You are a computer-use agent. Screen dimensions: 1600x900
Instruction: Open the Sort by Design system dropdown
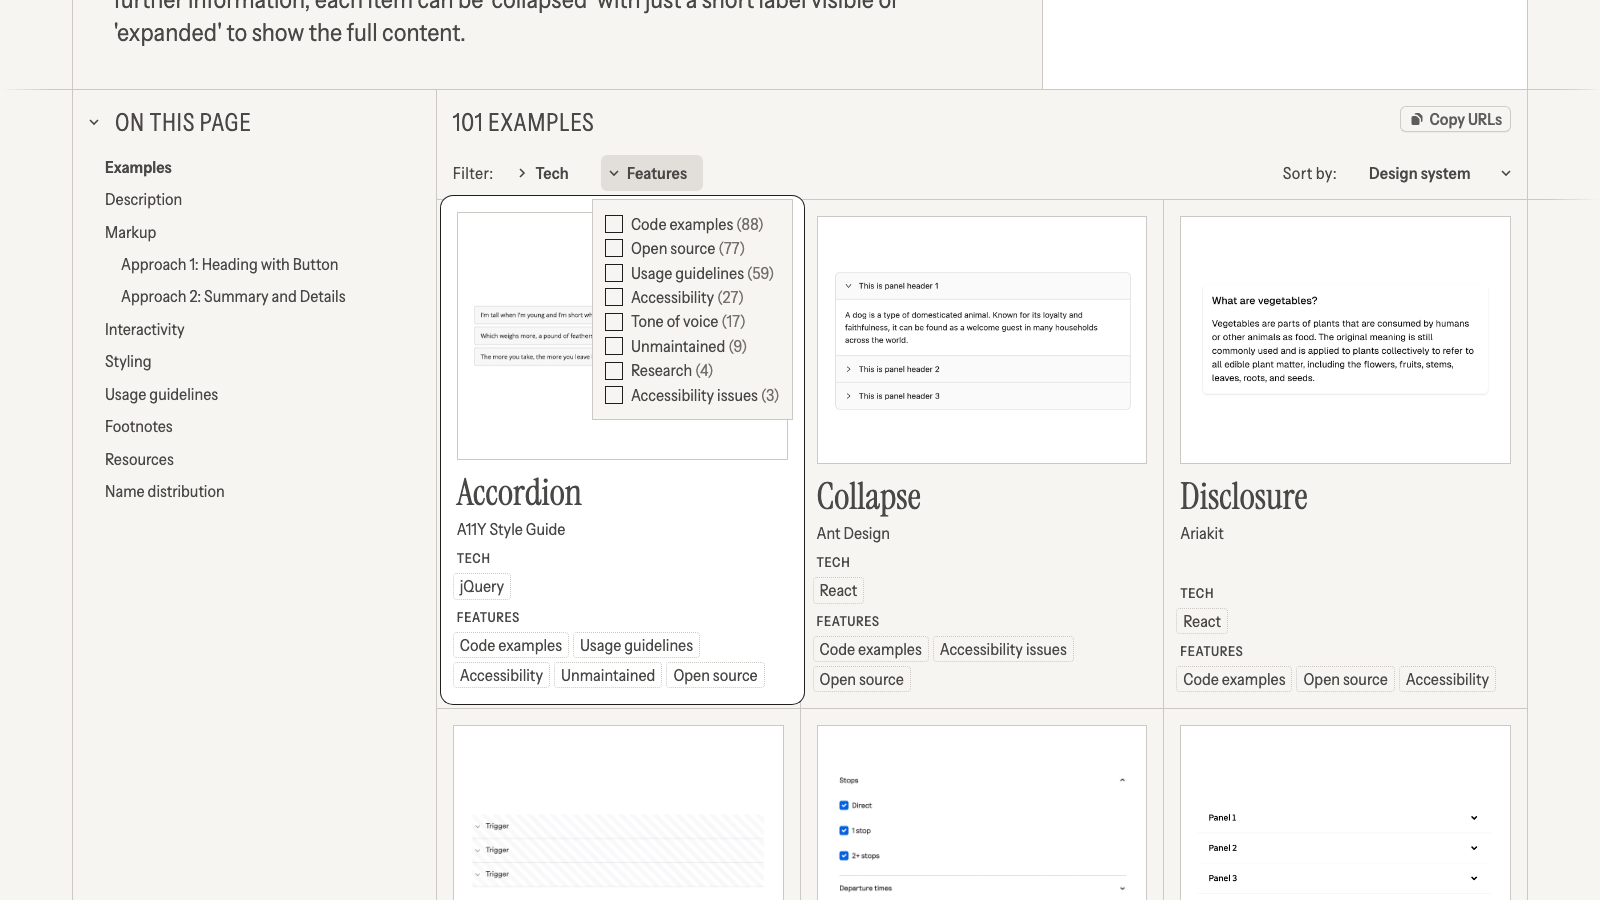click(x=1439, y=173)
